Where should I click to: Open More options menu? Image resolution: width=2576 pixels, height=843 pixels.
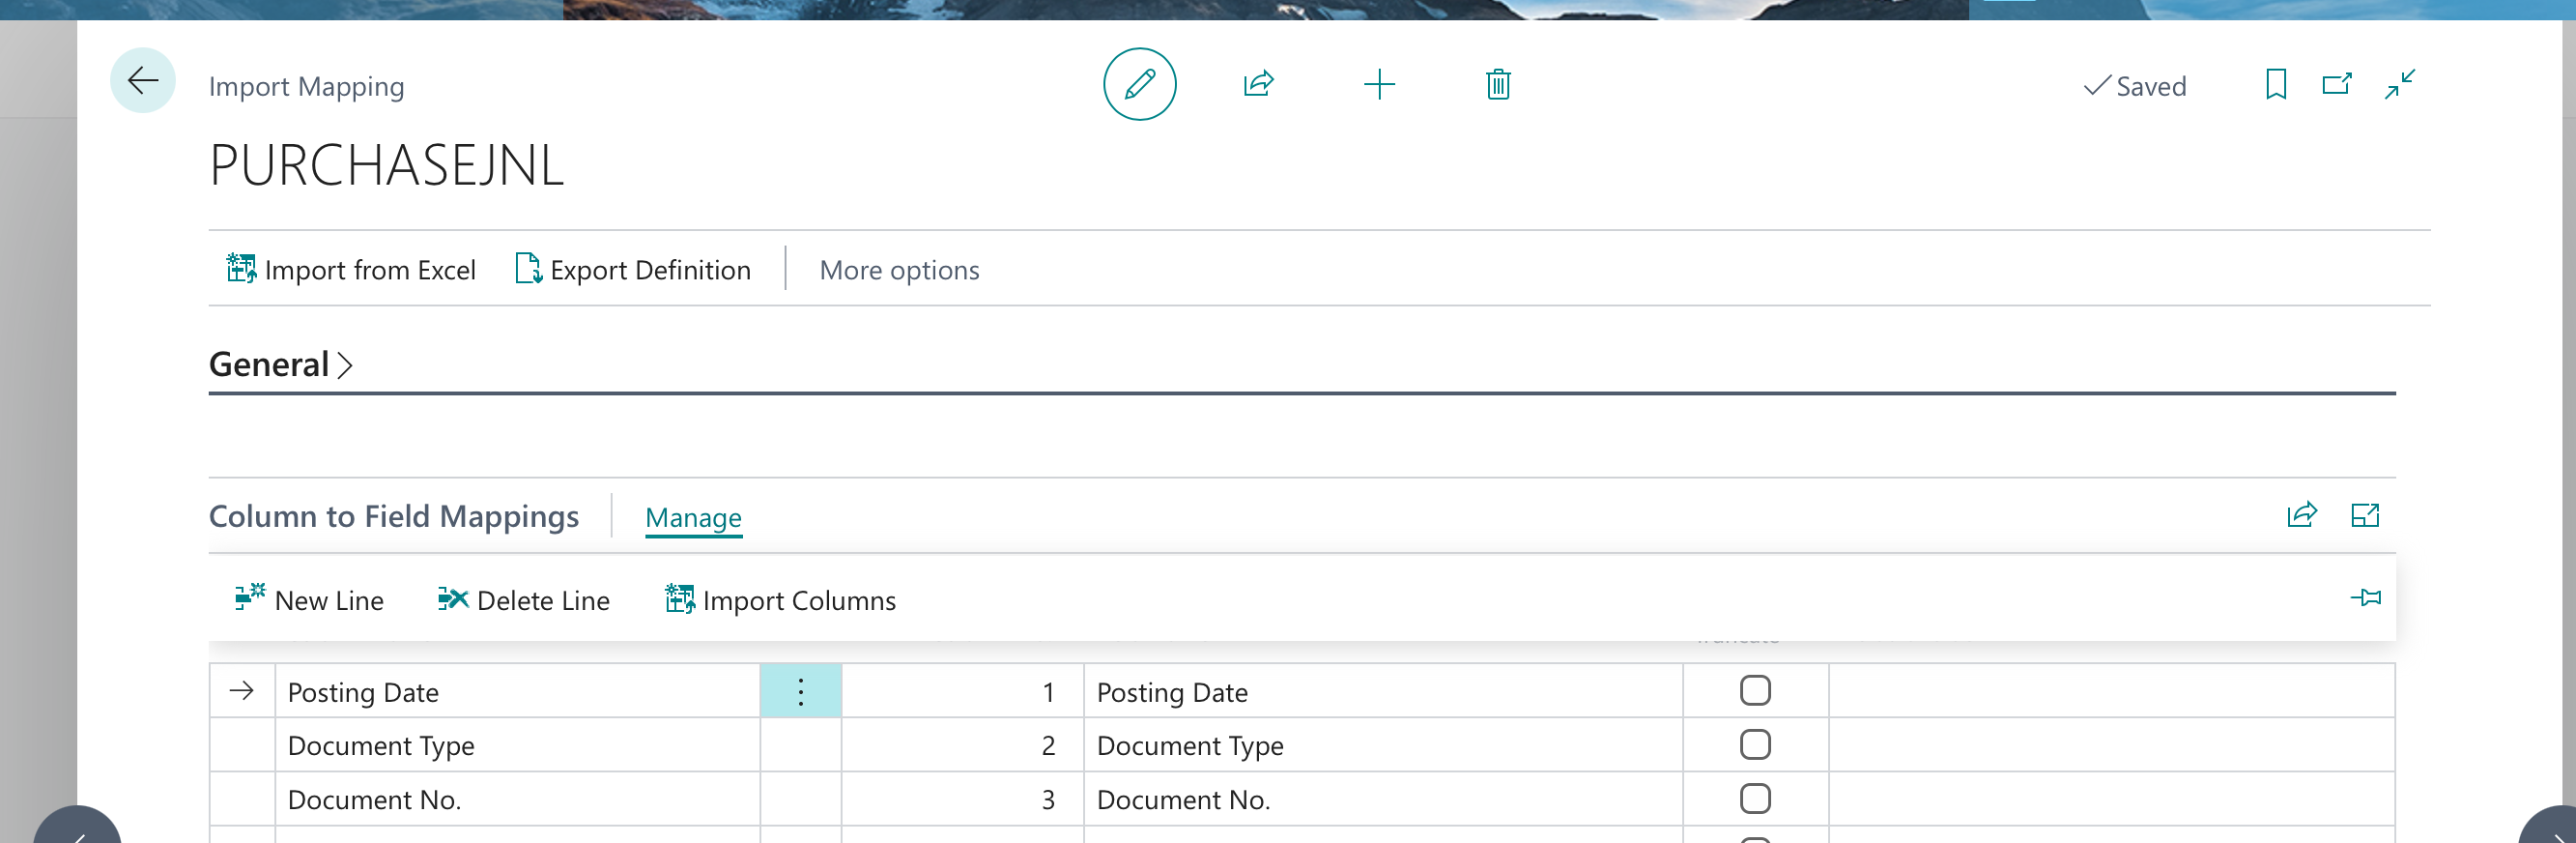pyautogui.click(x=899, y=270)
